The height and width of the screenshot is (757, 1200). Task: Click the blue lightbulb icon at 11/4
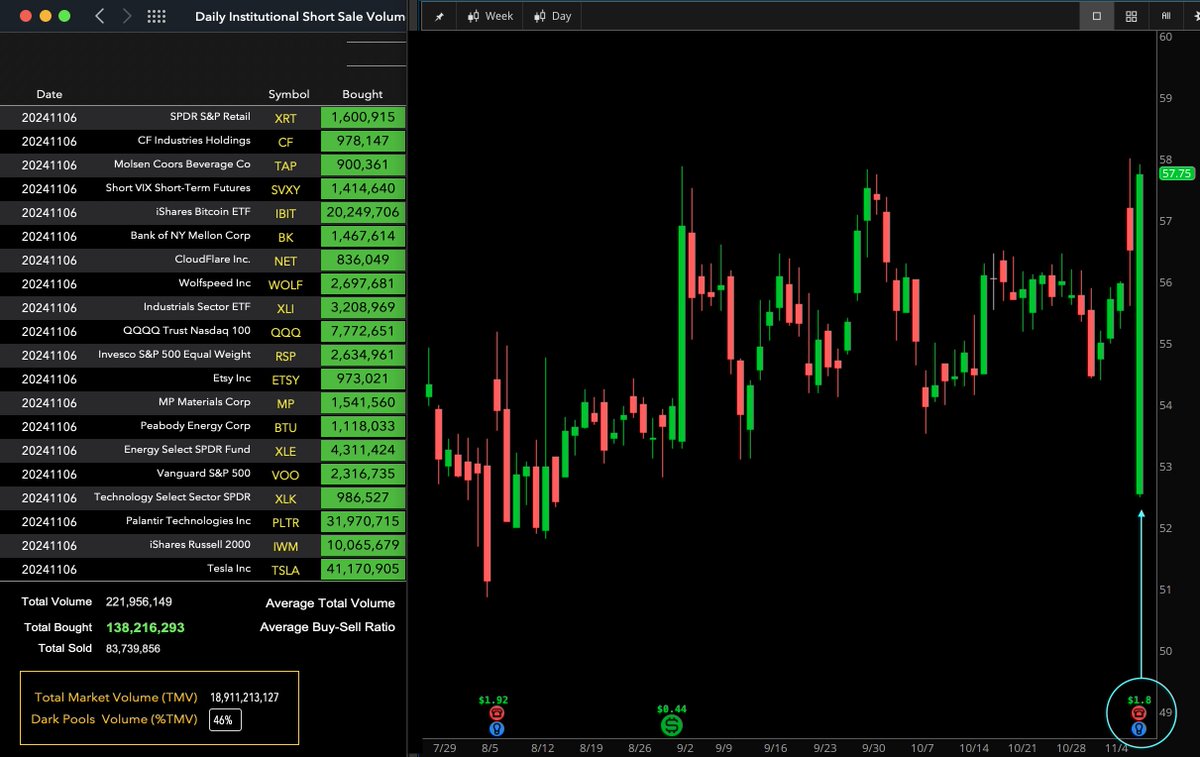coord(1138,729)
